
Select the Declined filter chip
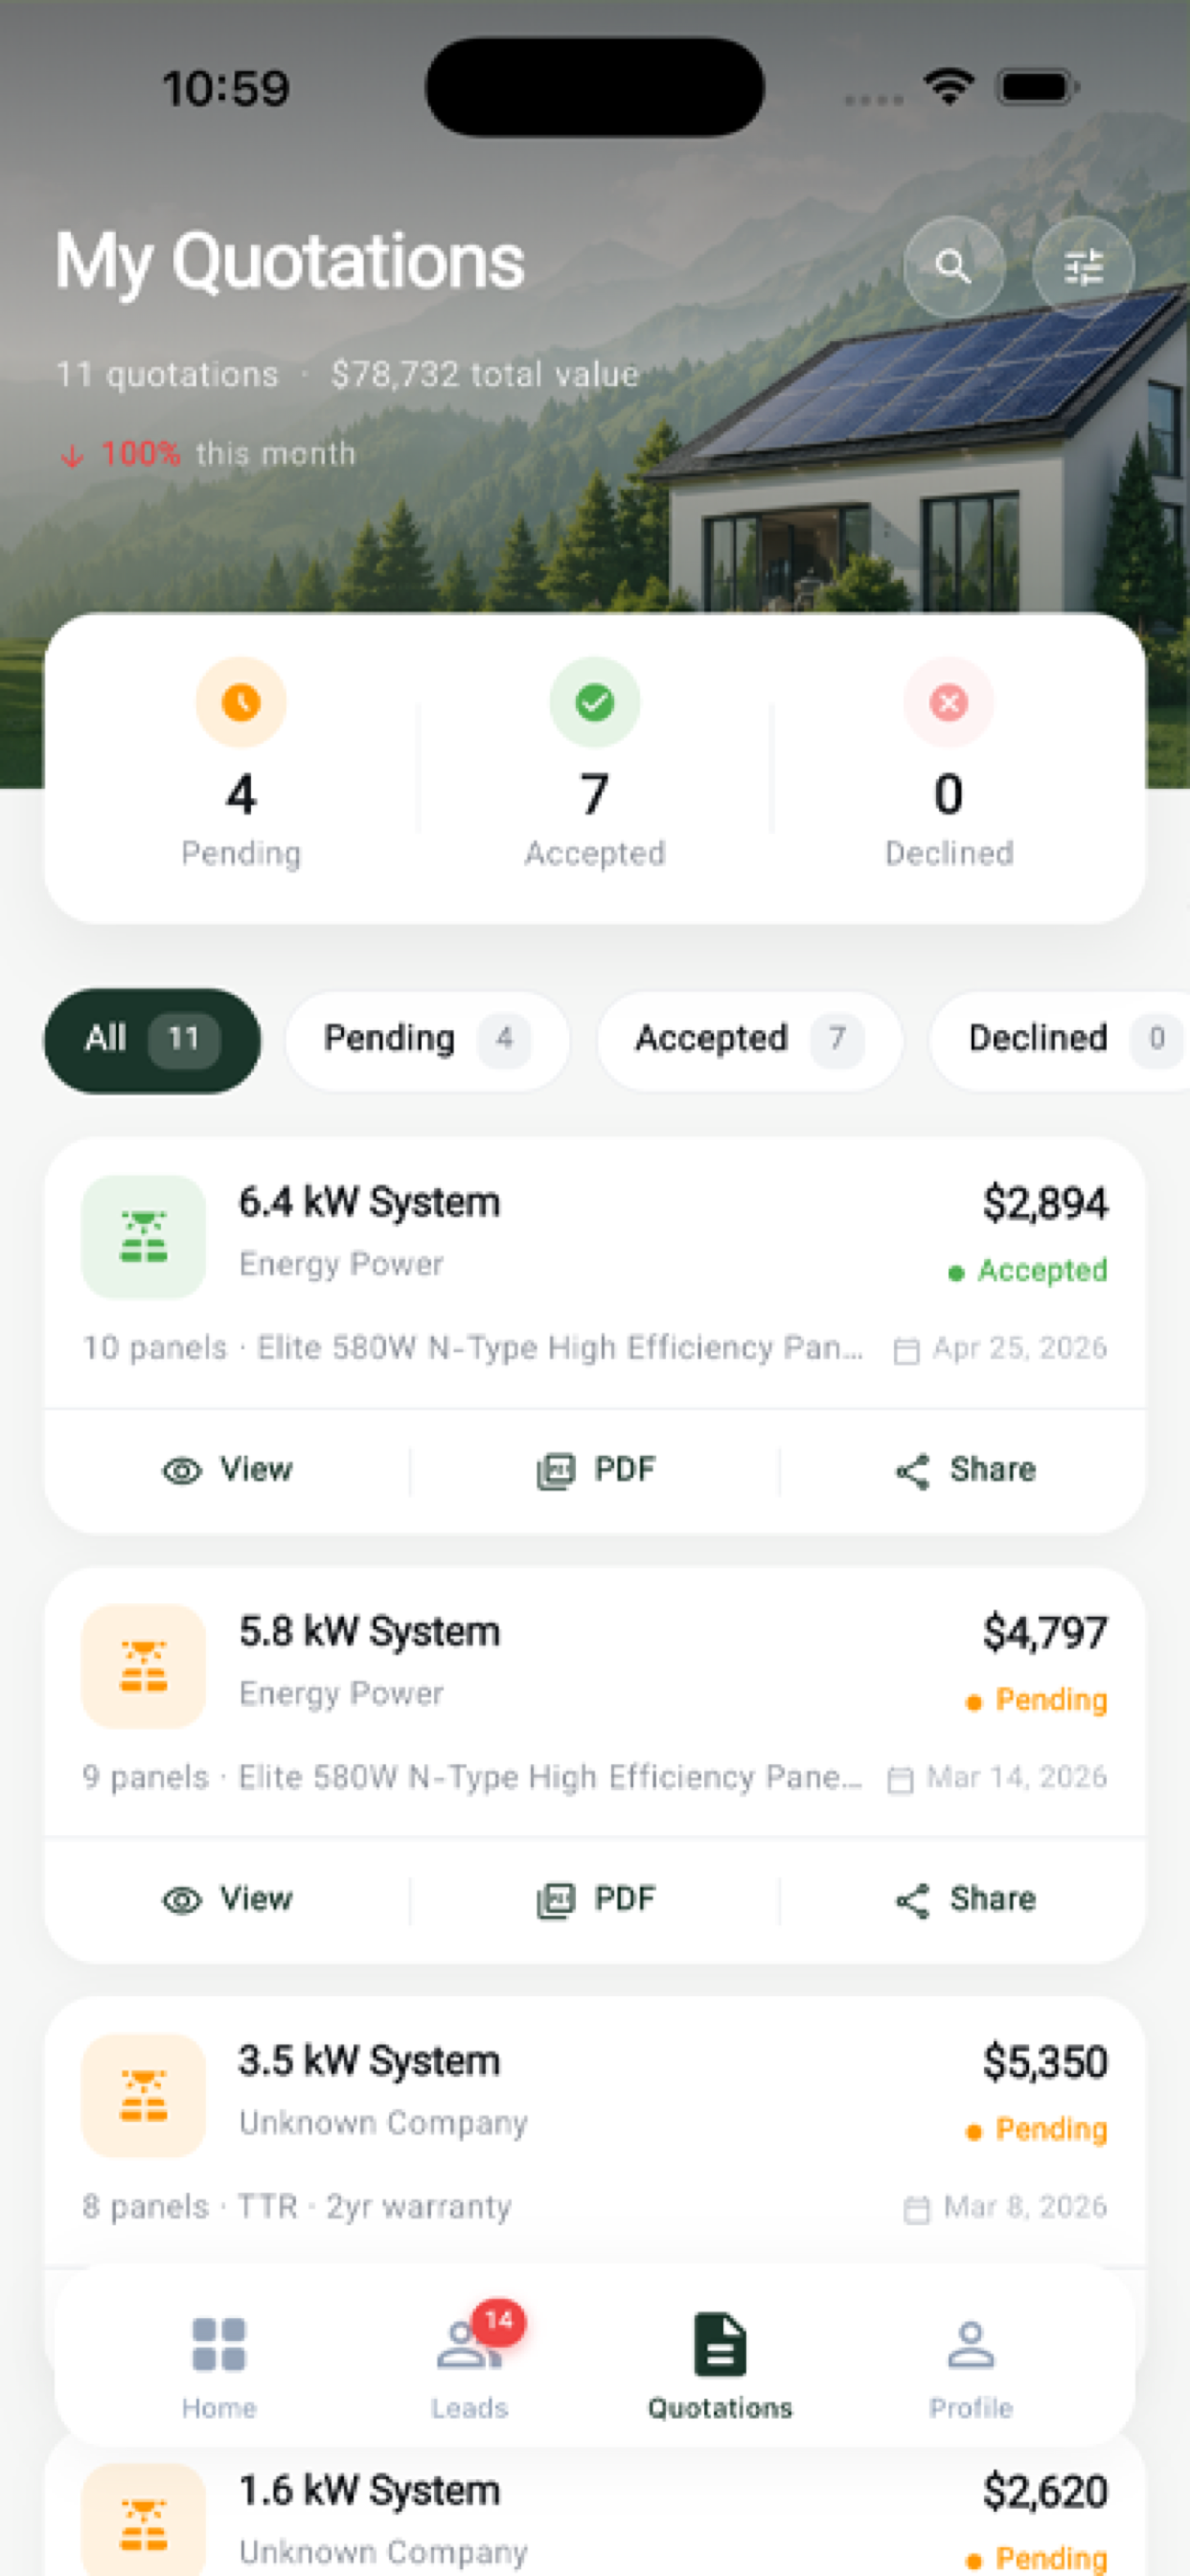[1060, 1040]
